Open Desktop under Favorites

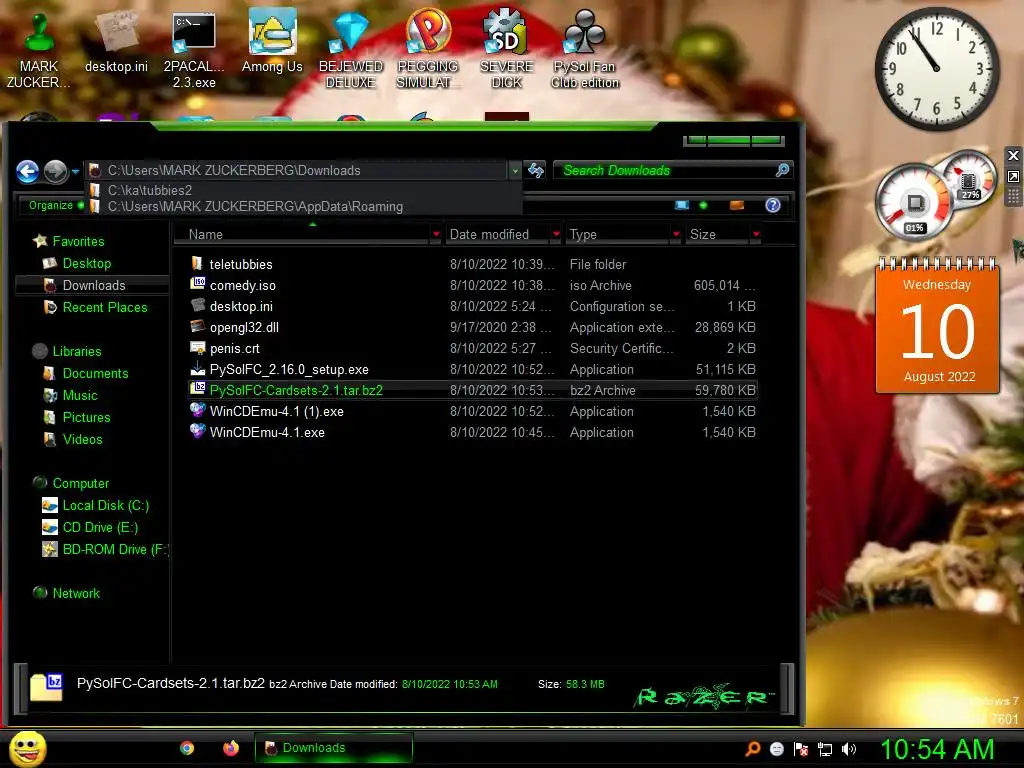point(78,263)
